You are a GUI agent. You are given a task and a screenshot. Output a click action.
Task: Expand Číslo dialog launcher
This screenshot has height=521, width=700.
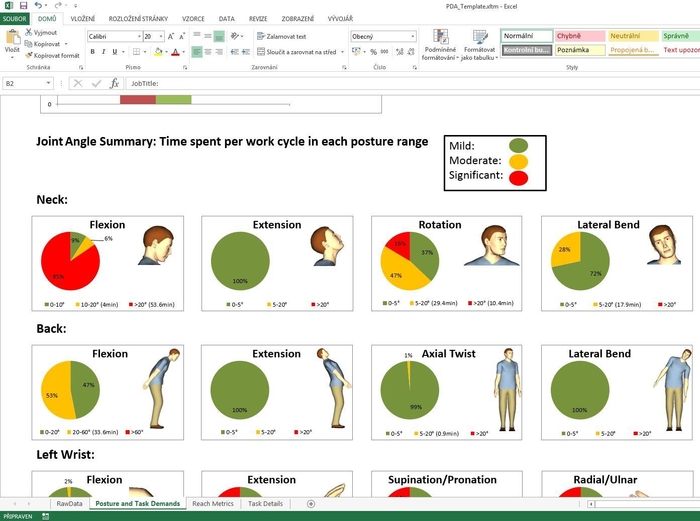[x=415, y=67]
